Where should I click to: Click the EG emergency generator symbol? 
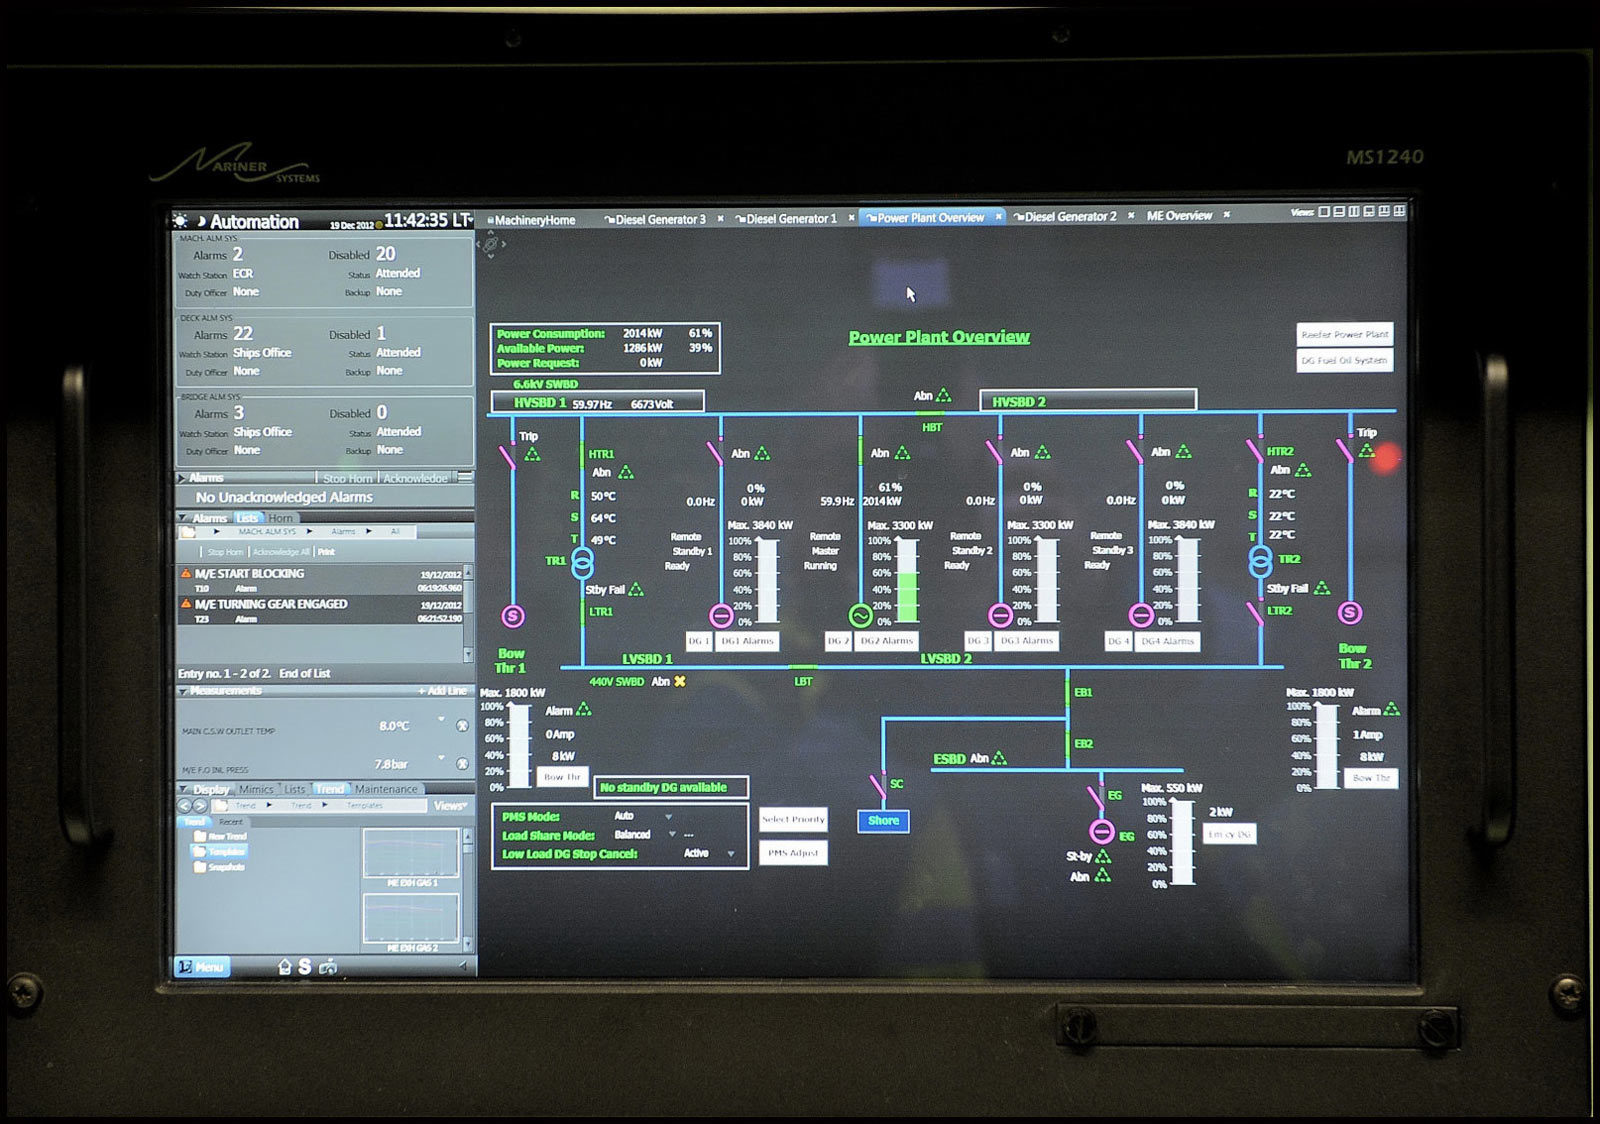click(x=1101, y=832)
